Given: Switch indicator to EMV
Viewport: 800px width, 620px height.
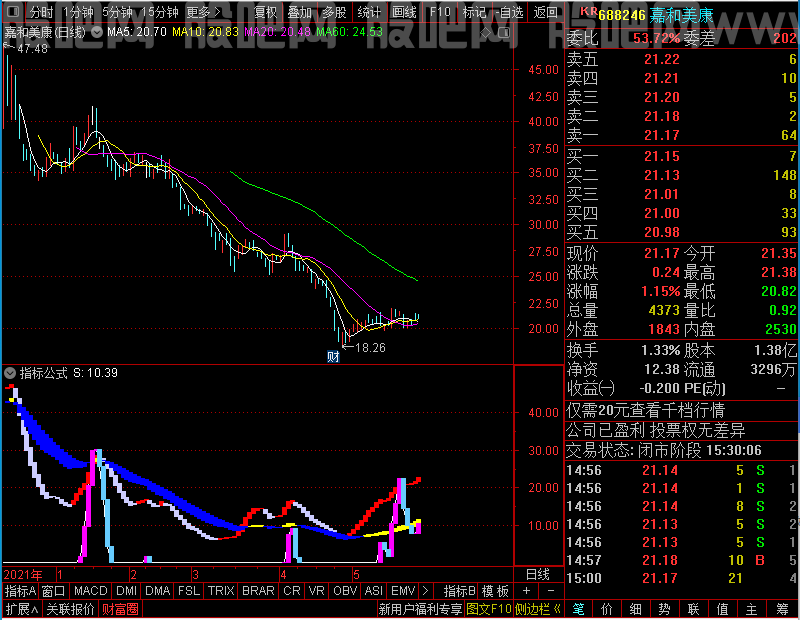Looking at the screenshot, I should [403, 591].
